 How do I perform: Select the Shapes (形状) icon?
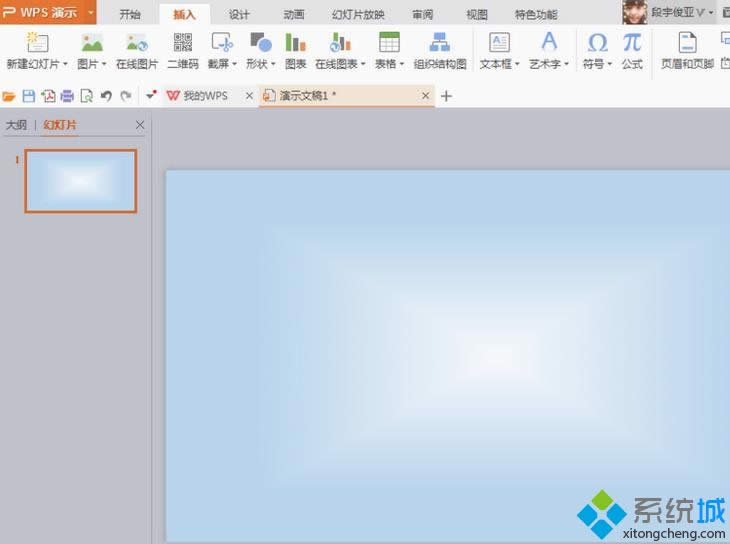pyautogui.click(x=261, y=42)
